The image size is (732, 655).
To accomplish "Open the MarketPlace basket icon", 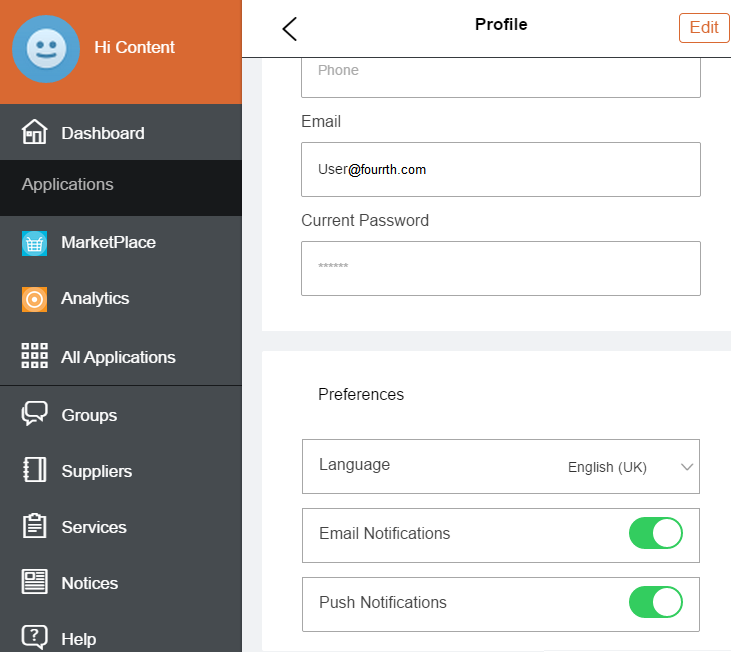I will (35, 243).
